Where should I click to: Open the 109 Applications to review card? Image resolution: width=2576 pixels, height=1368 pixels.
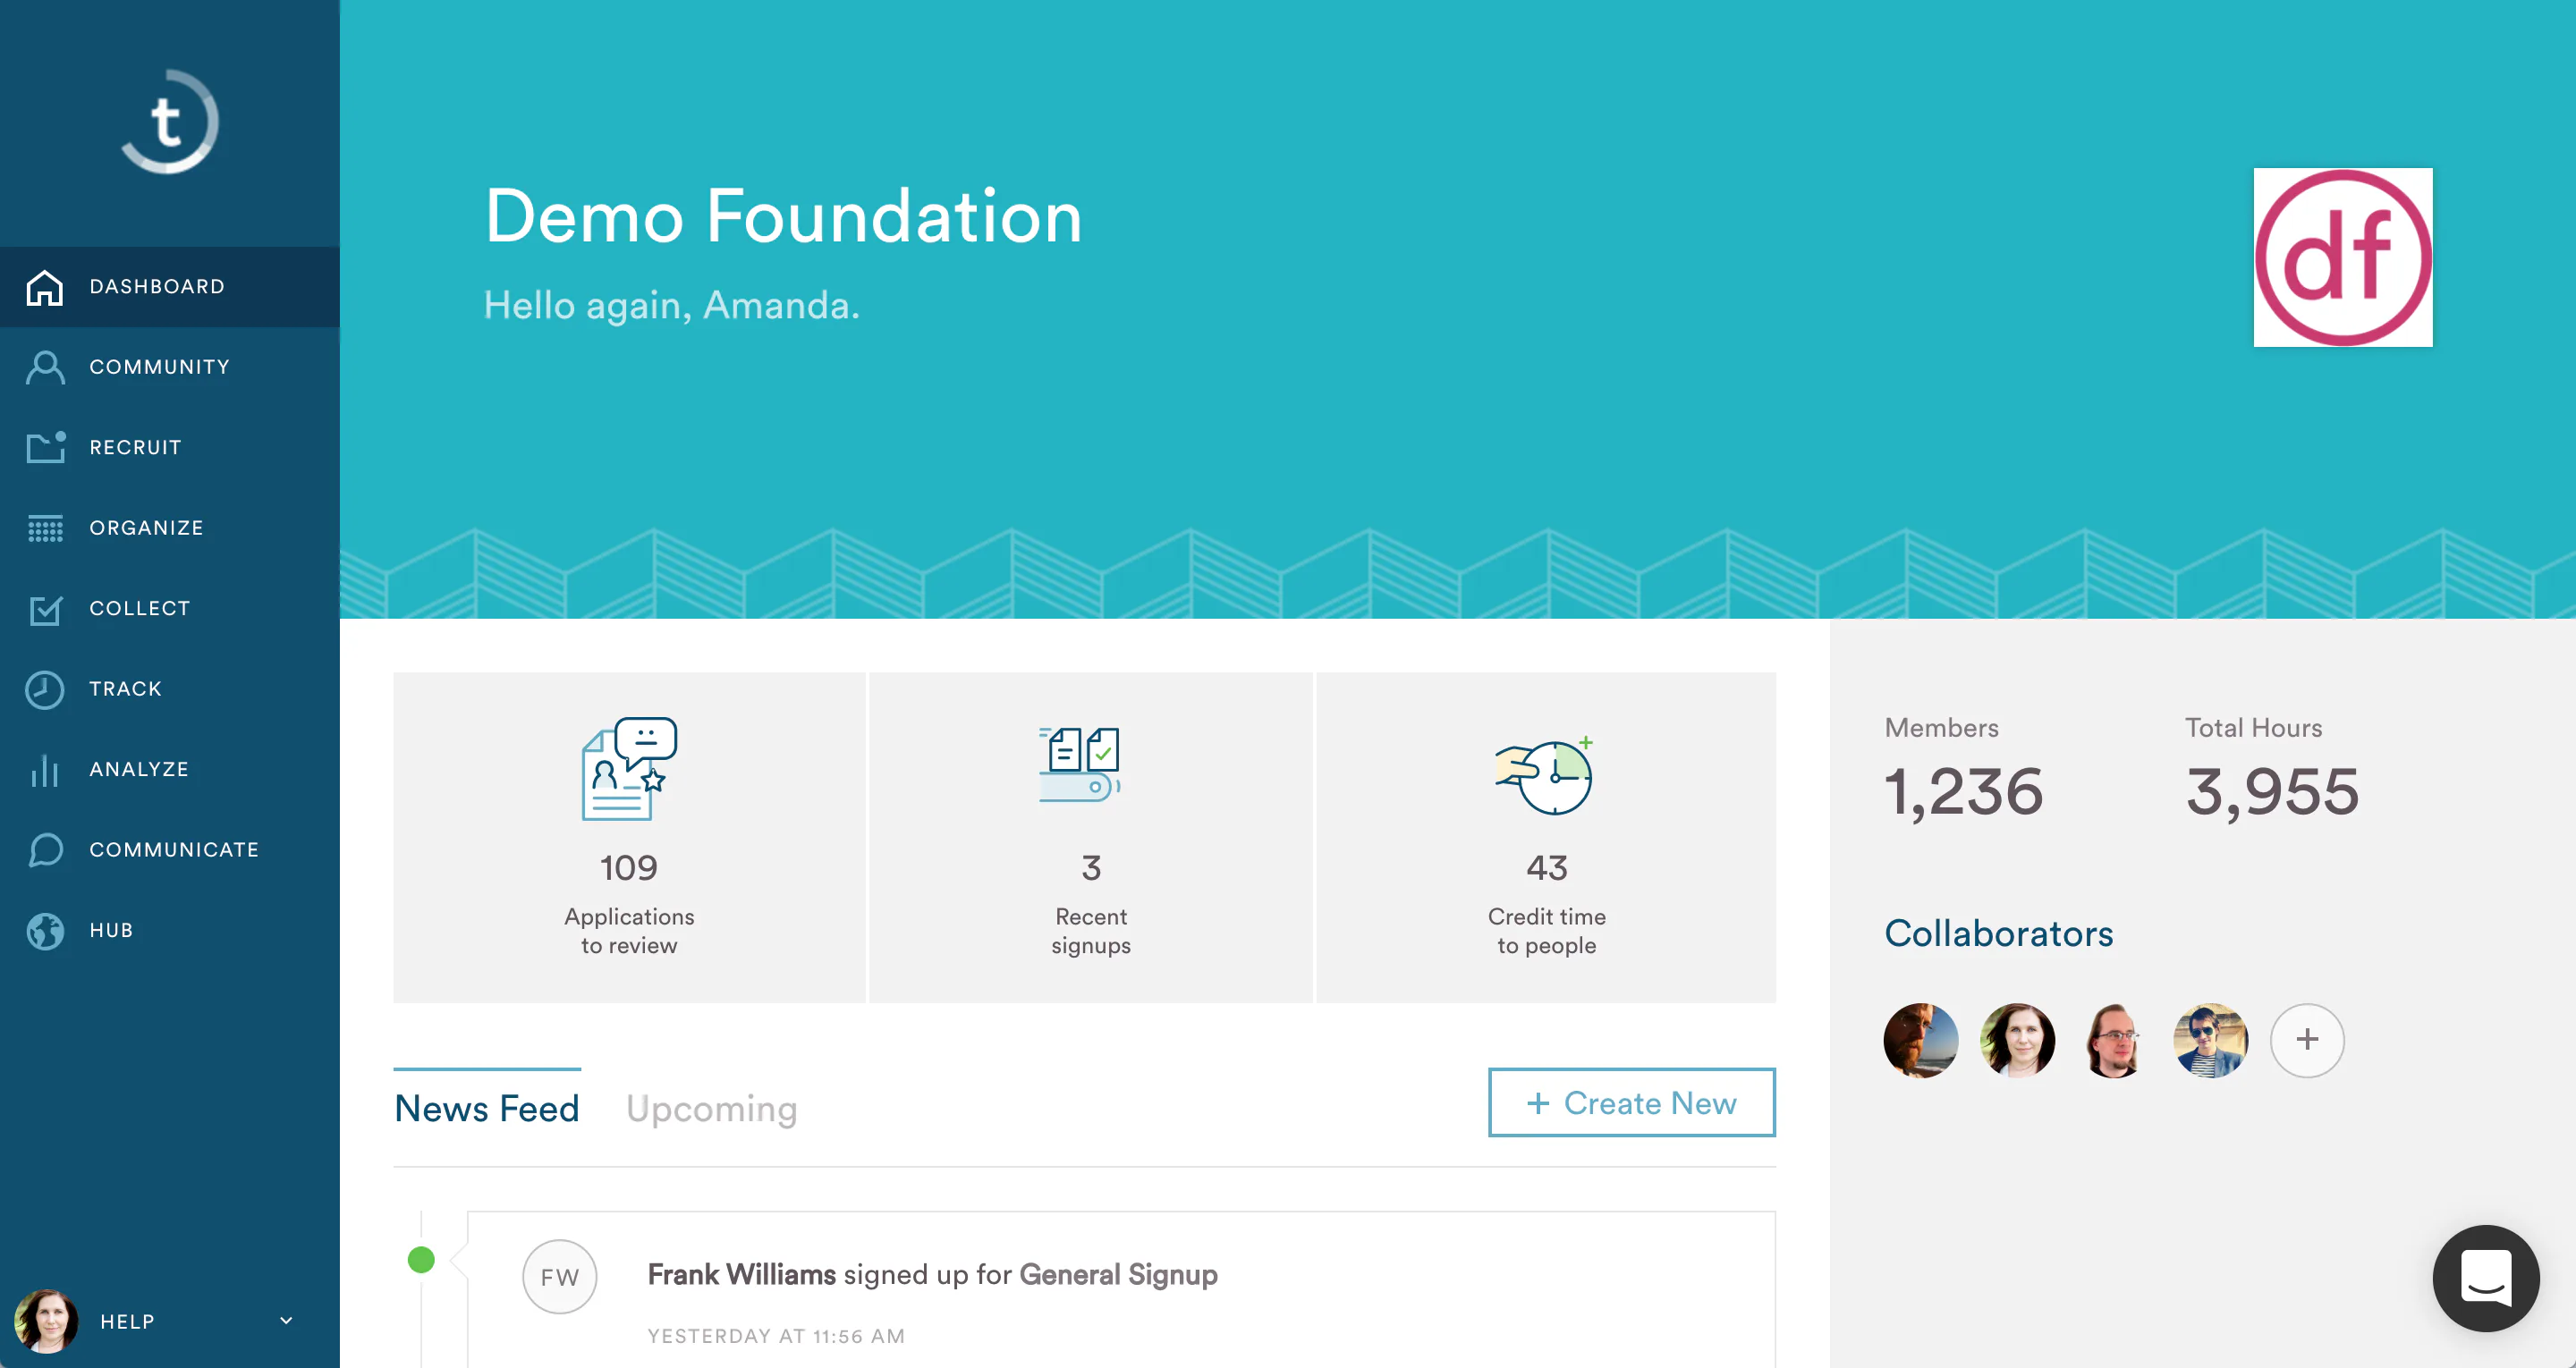(629, 837)
